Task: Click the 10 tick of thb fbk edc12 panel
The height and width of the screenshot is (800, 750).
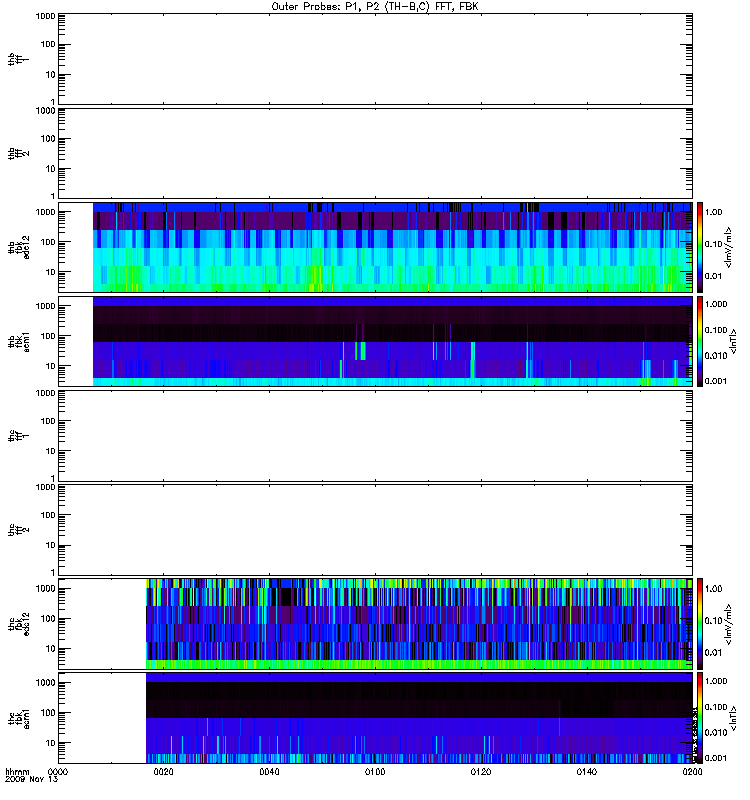Action: coord(51,272)
